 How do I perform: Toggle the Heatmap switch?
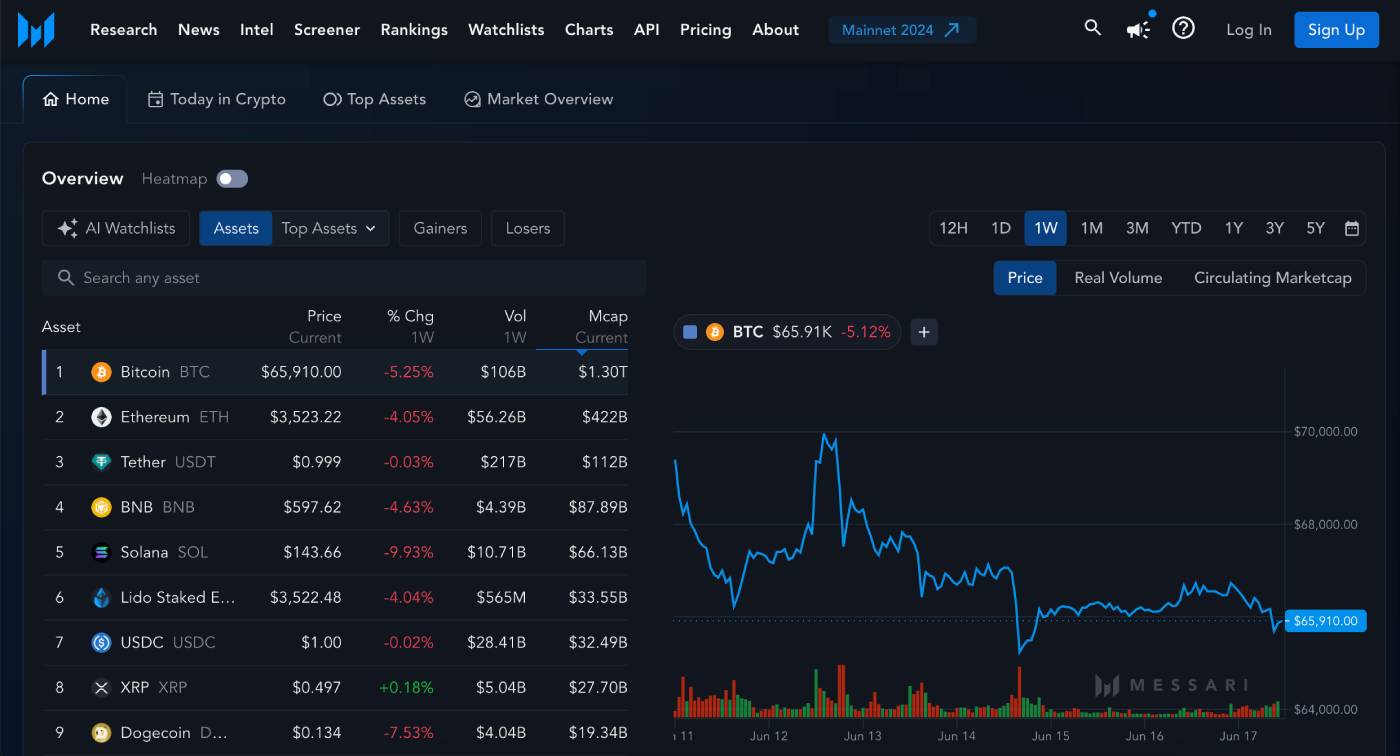tap(232, 179)
